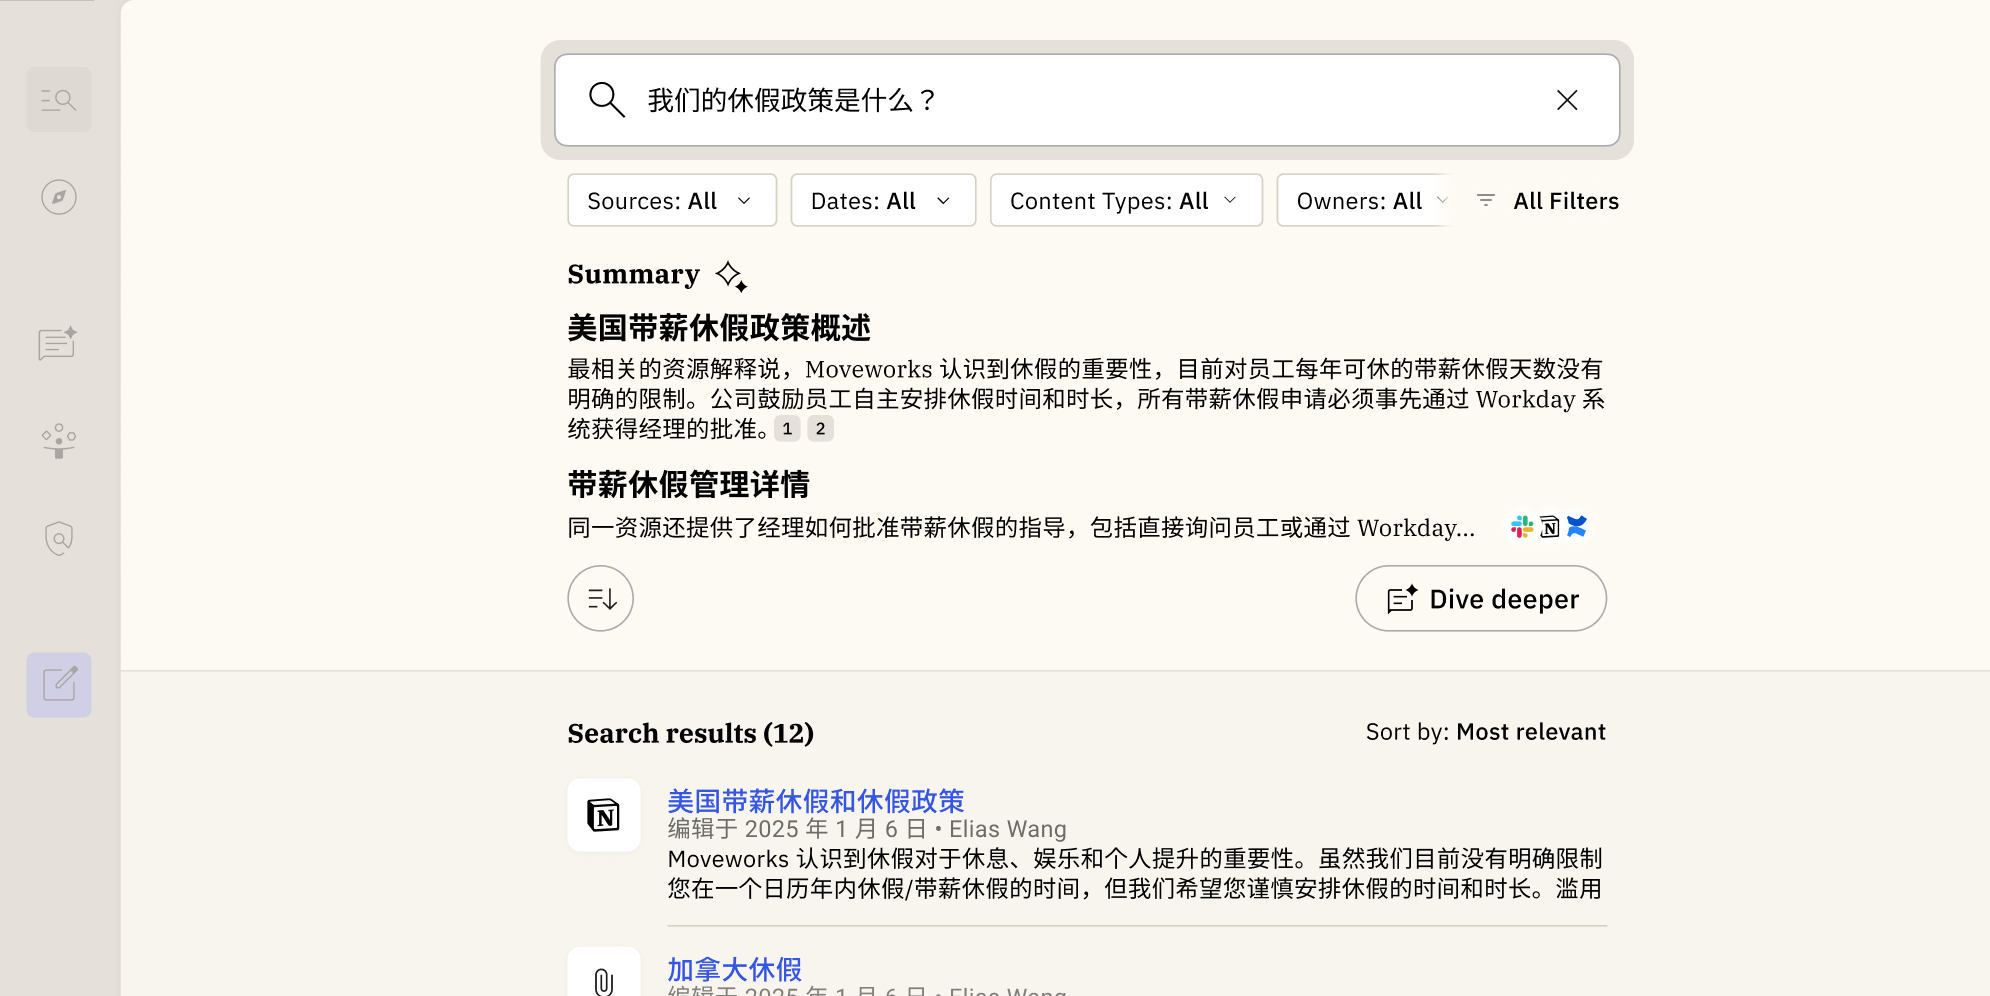
Task: Click the Confluence source icon
Action: coord(1577,527)
